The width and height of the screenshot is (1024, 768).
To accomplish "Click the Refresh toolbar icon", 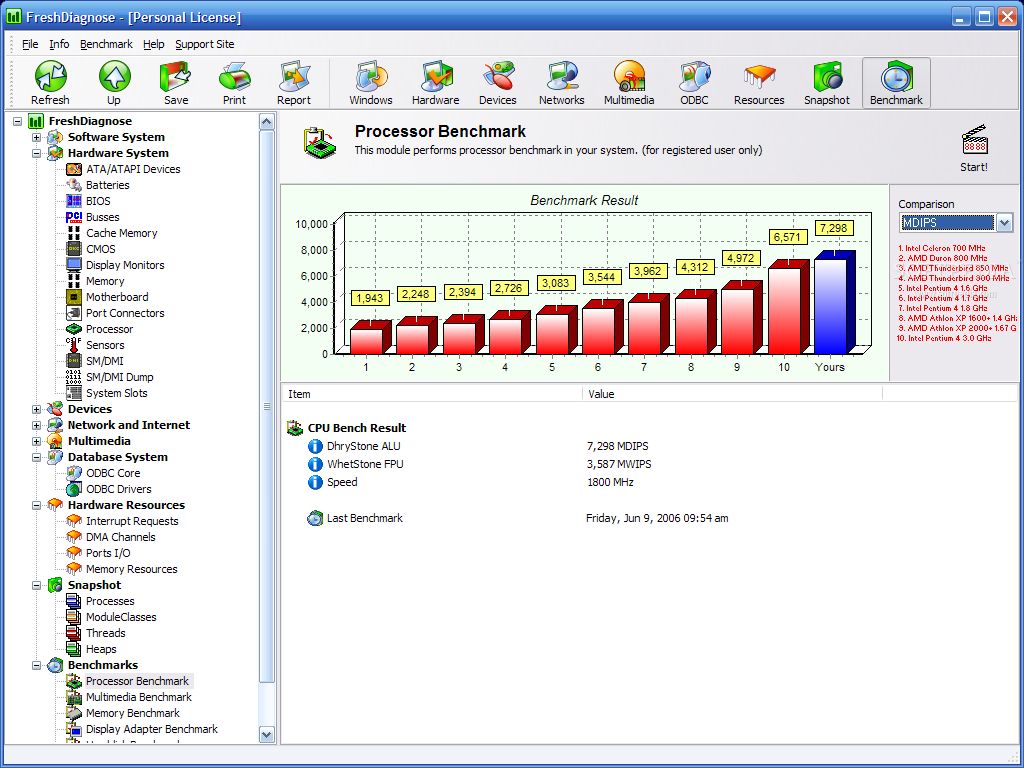I will [50, 80].
